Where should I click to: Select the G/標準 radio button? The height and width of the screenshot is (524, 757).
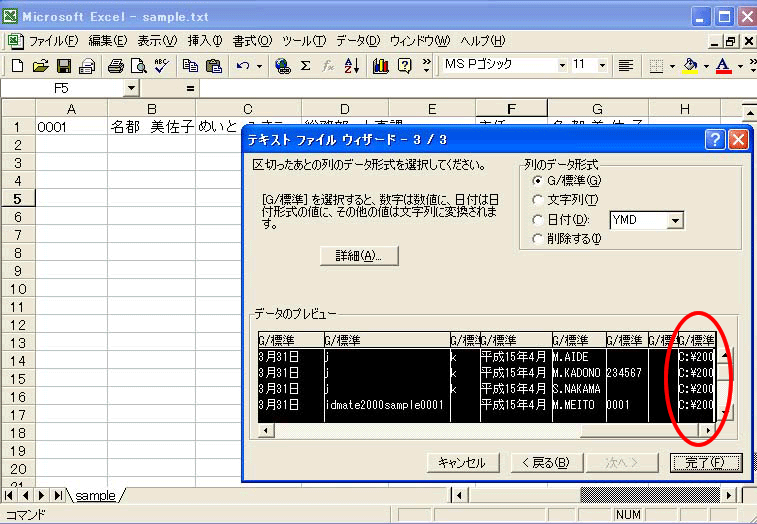537,181
